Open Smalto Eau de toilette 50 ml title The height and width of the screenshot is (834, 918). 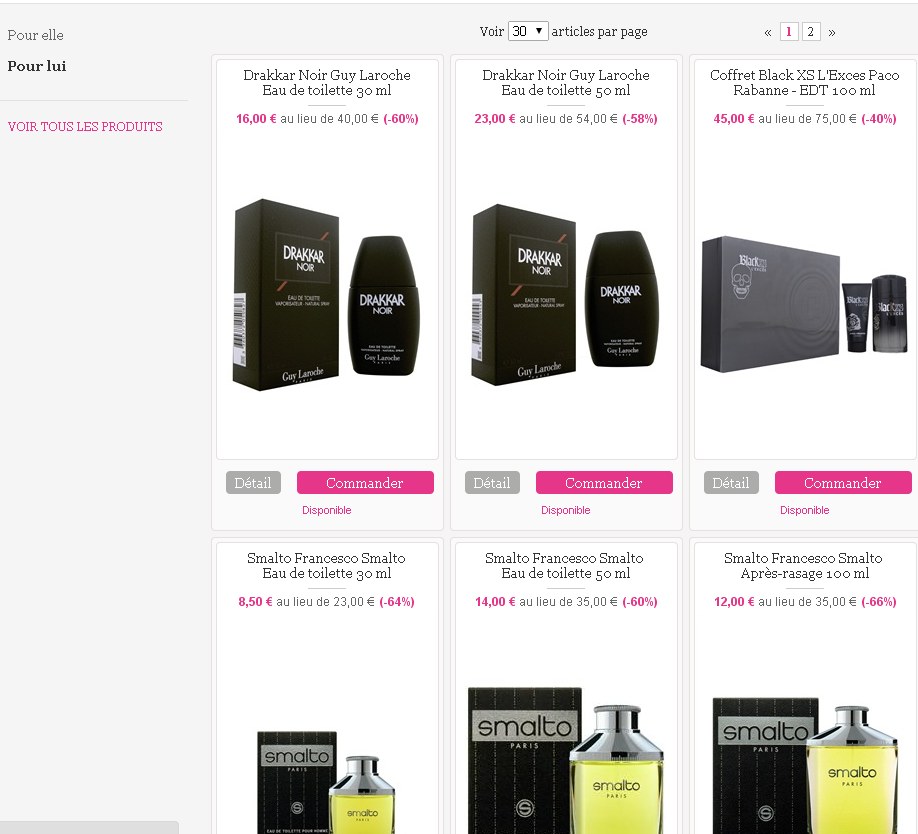click(x=565, y=565)
